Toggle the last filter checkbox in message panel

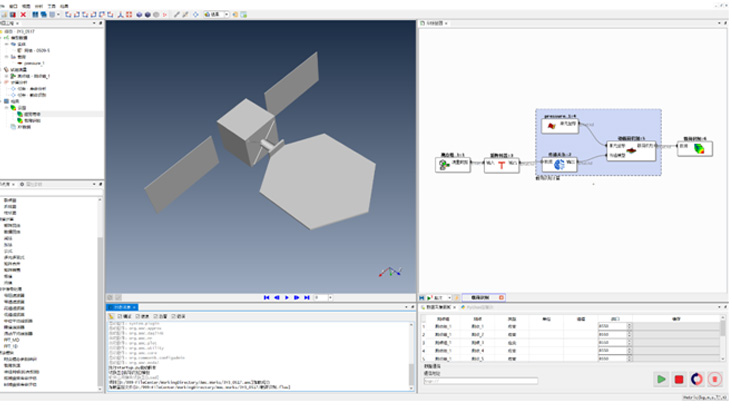[x=173, y=316]
